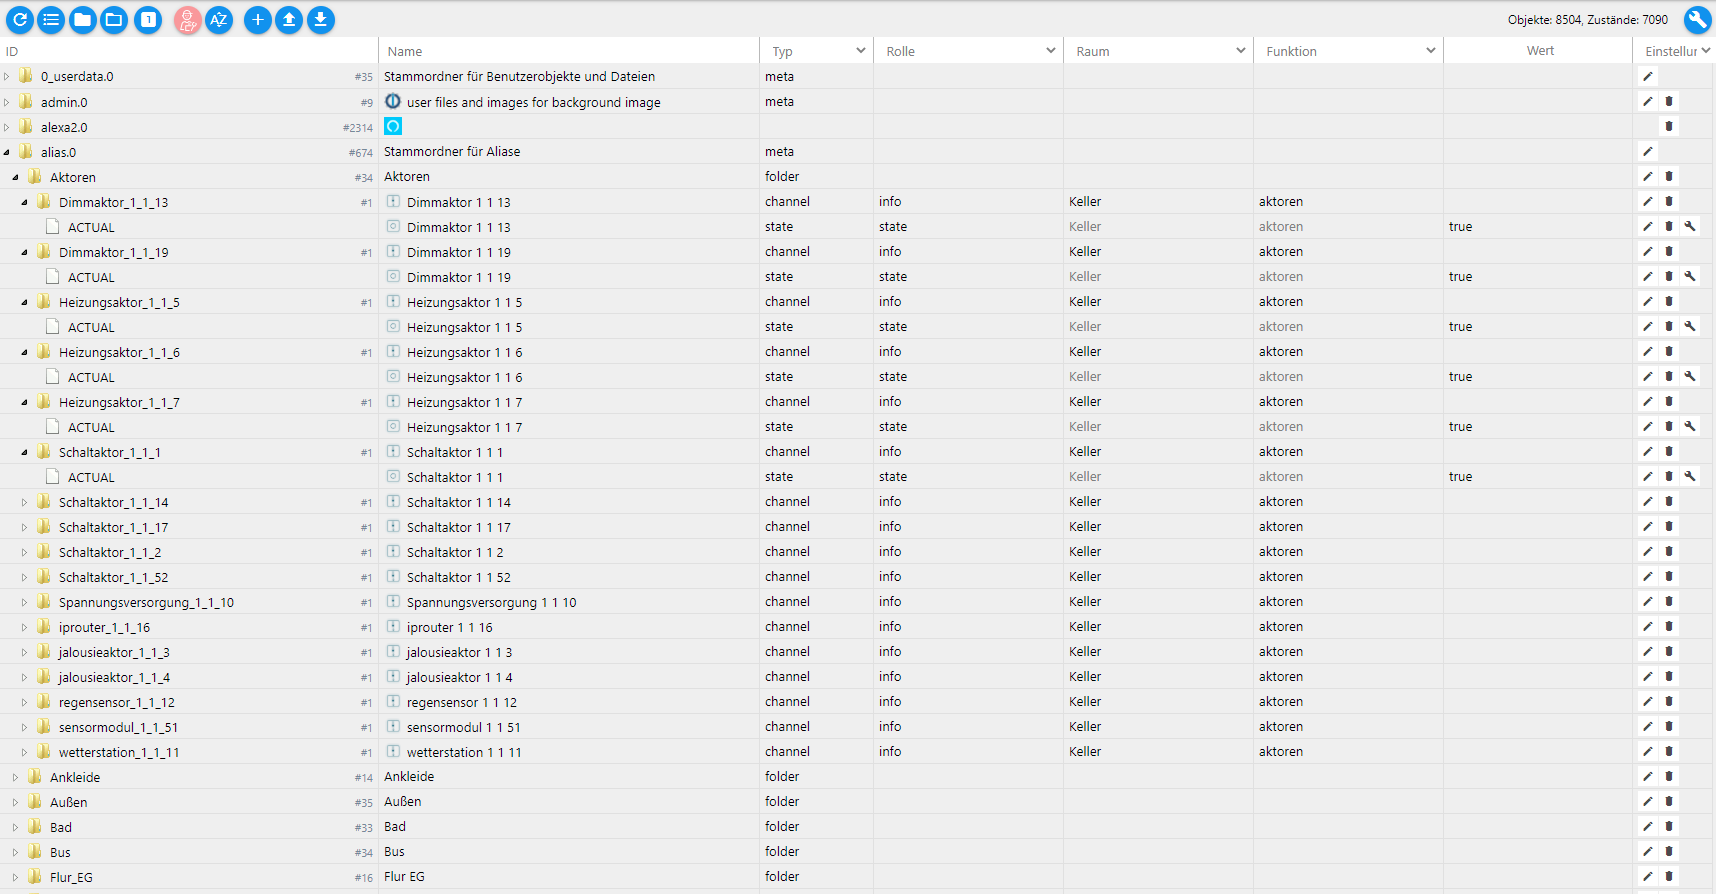Add a new object with the plus button
This screenshot has width=1716, height=894.
257,19
